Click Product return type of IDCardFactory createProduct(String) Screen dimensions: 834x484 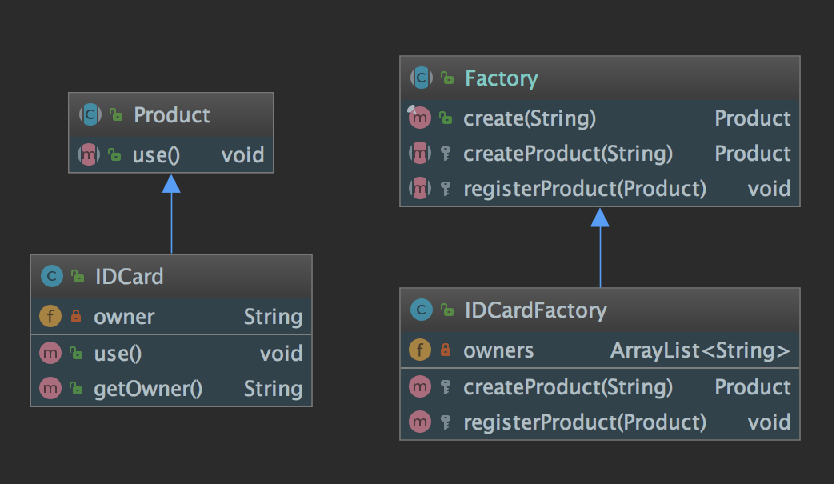(x=753, y=387)
